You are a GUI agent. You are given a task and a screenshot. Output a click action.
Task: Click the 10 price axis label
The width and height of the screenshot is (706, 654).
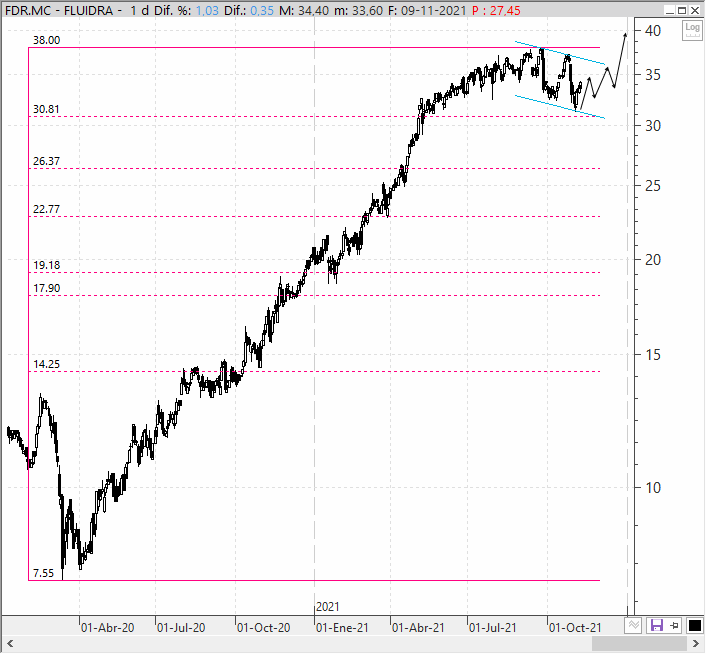point(652,487)
